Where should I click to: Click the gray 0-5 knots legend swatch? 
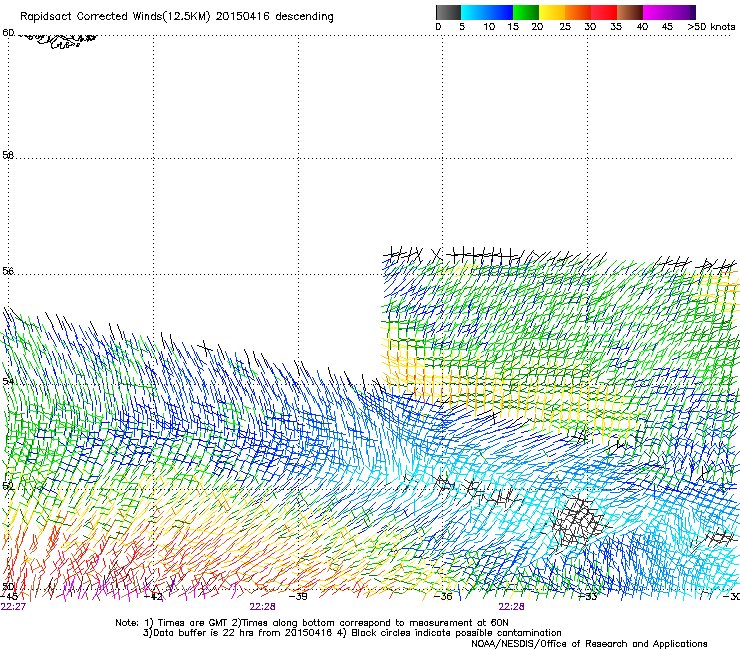[x=448, y=12]
